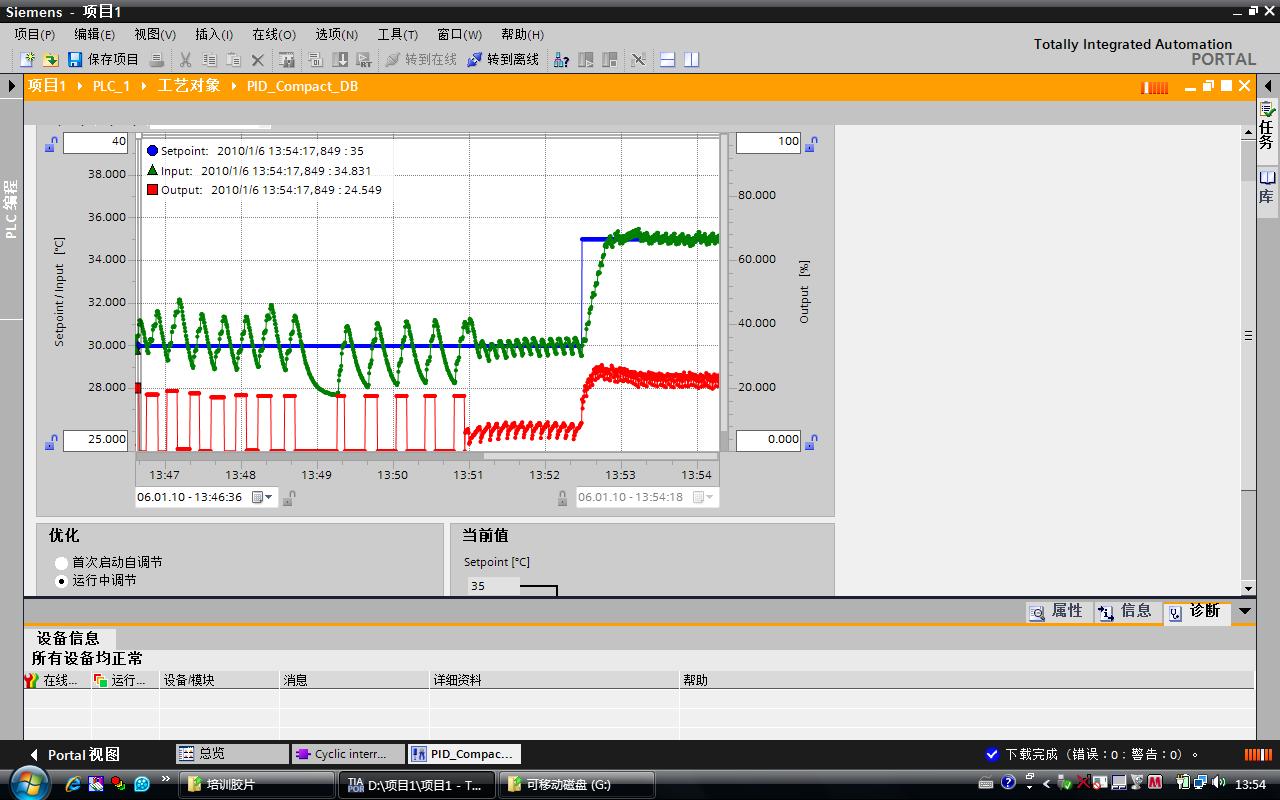Open the 编辑(E) menu
The image size is (1280, 800).
pos(95,34)
